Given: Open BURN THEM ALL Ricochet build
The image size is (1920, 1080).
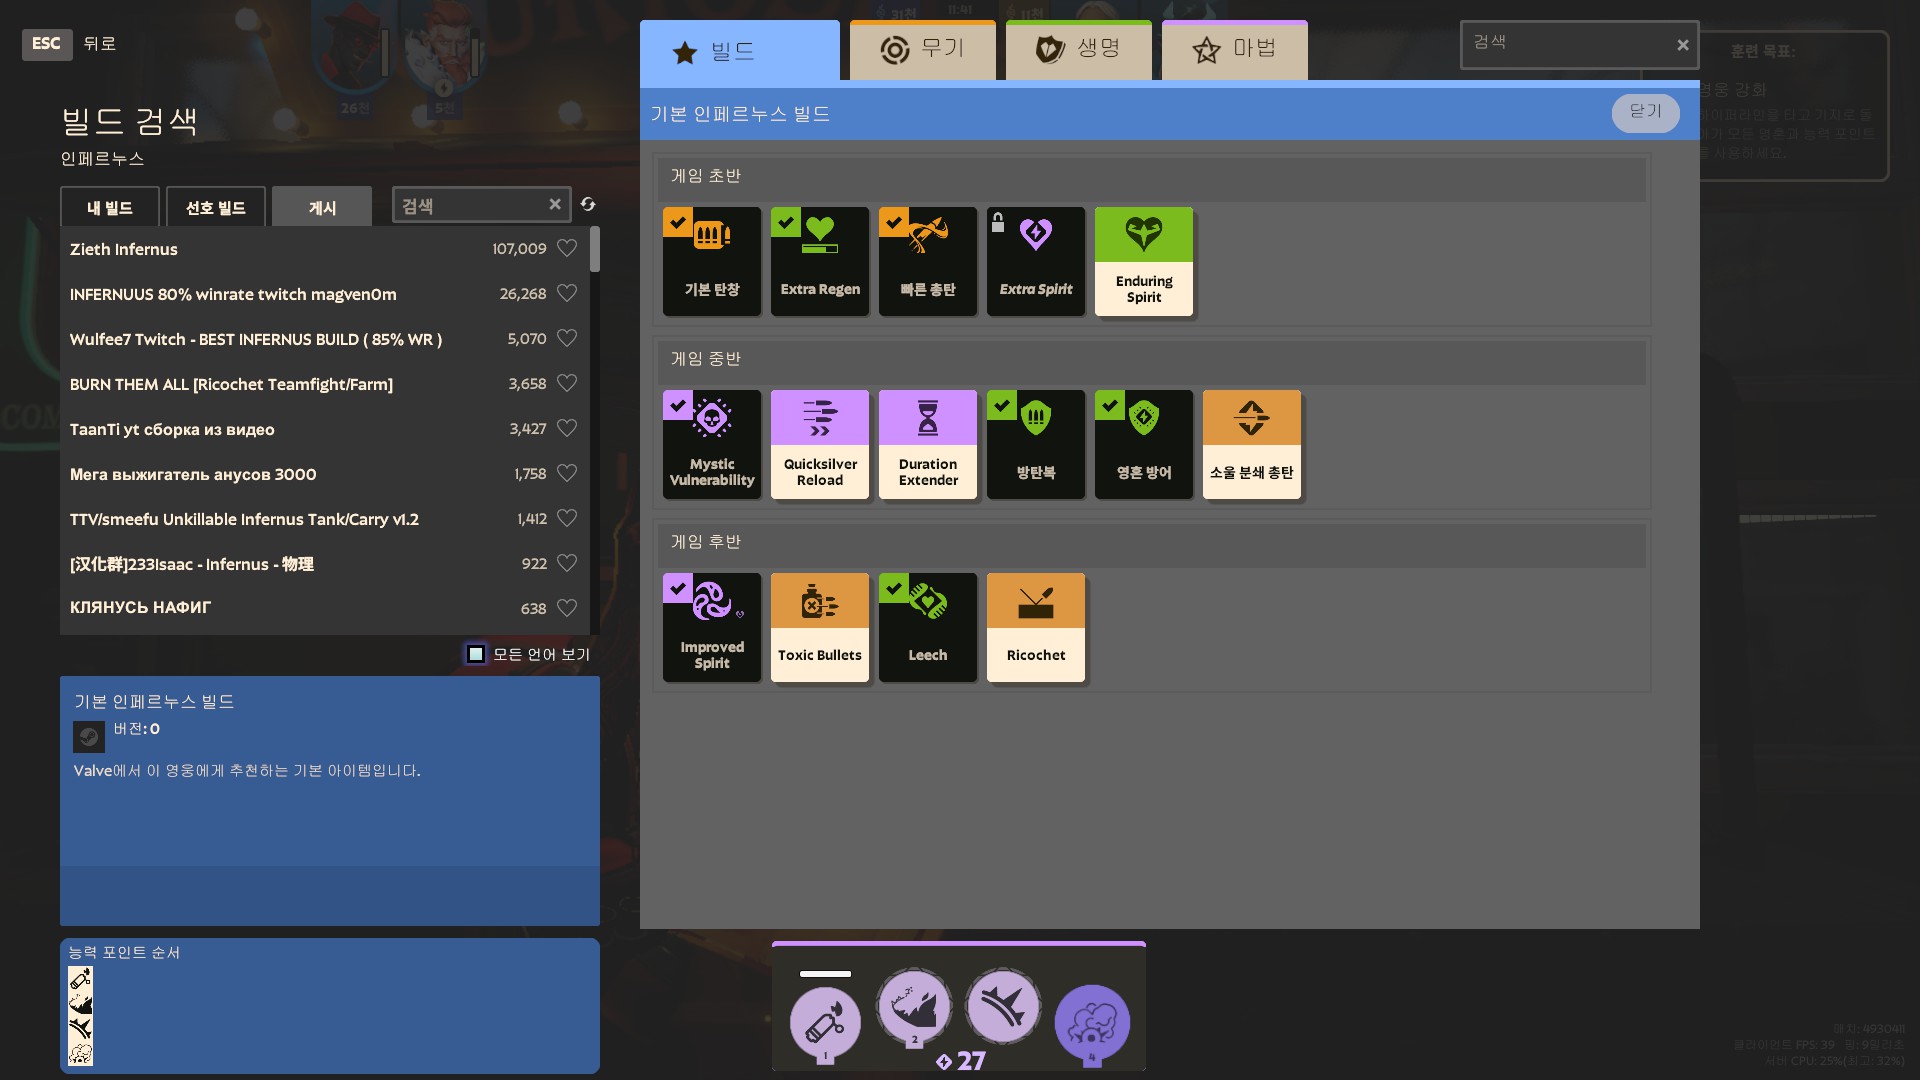Looking at the screenshot, I should click(x=325, y=384).
